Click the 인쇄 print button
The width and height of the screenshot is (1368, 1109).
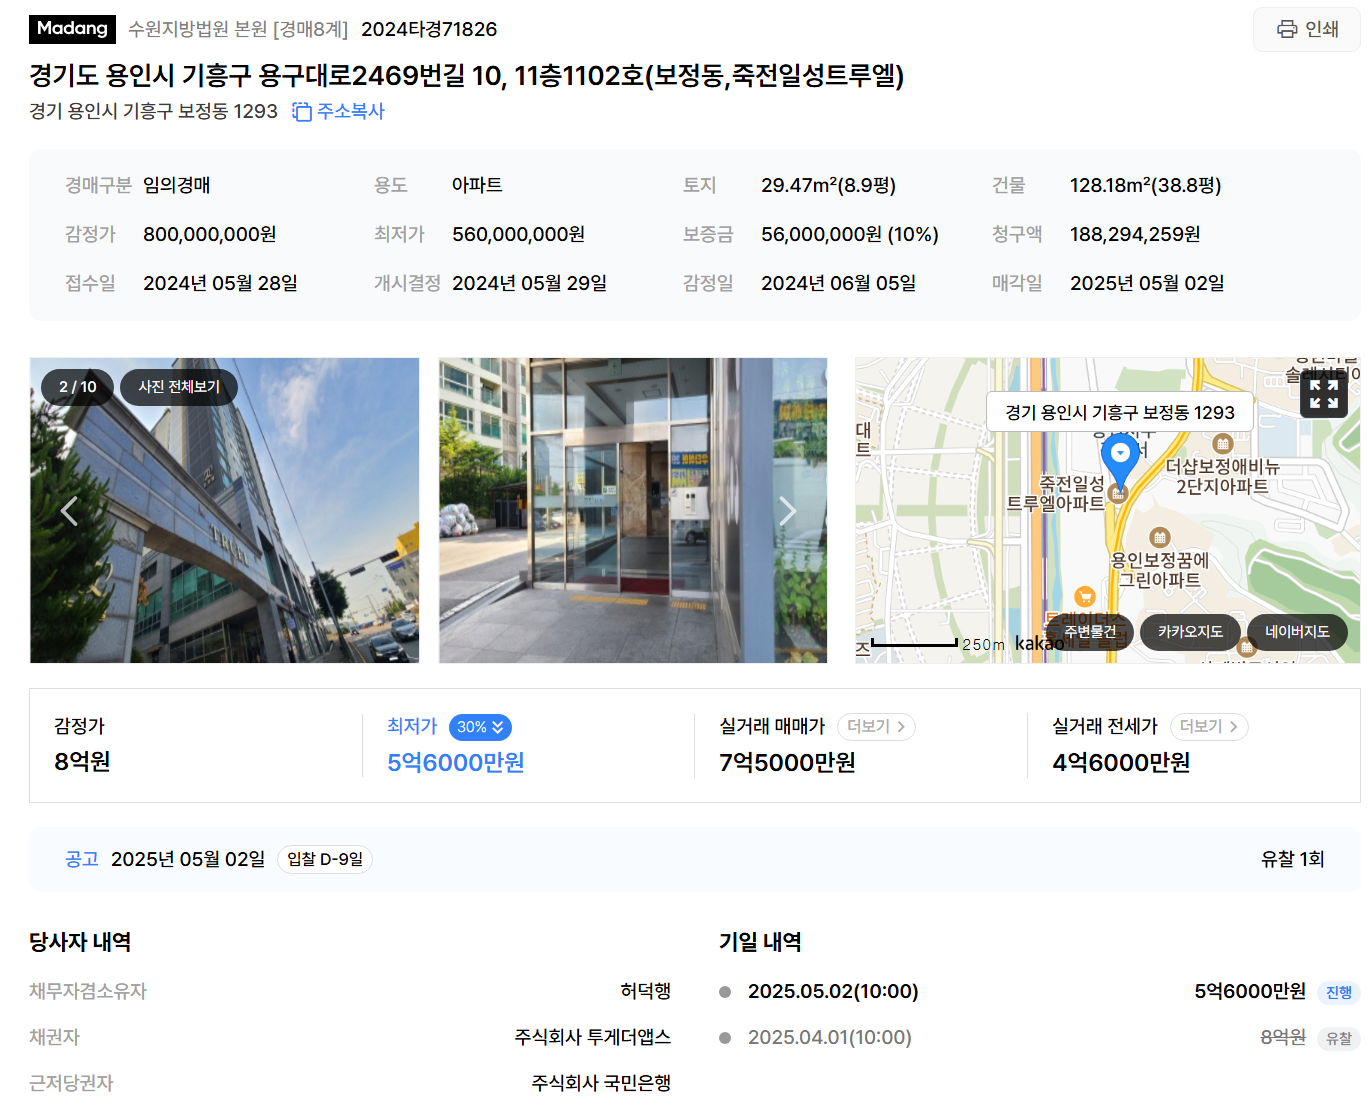(x=1307, y=29)
